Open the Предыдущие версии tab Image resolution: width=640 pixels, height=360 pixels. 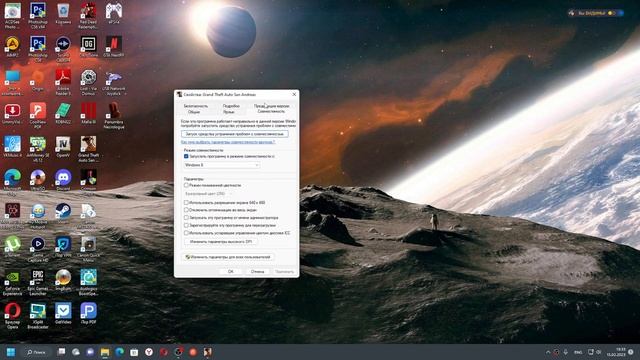pyautogui.click(x=272, y=106)
